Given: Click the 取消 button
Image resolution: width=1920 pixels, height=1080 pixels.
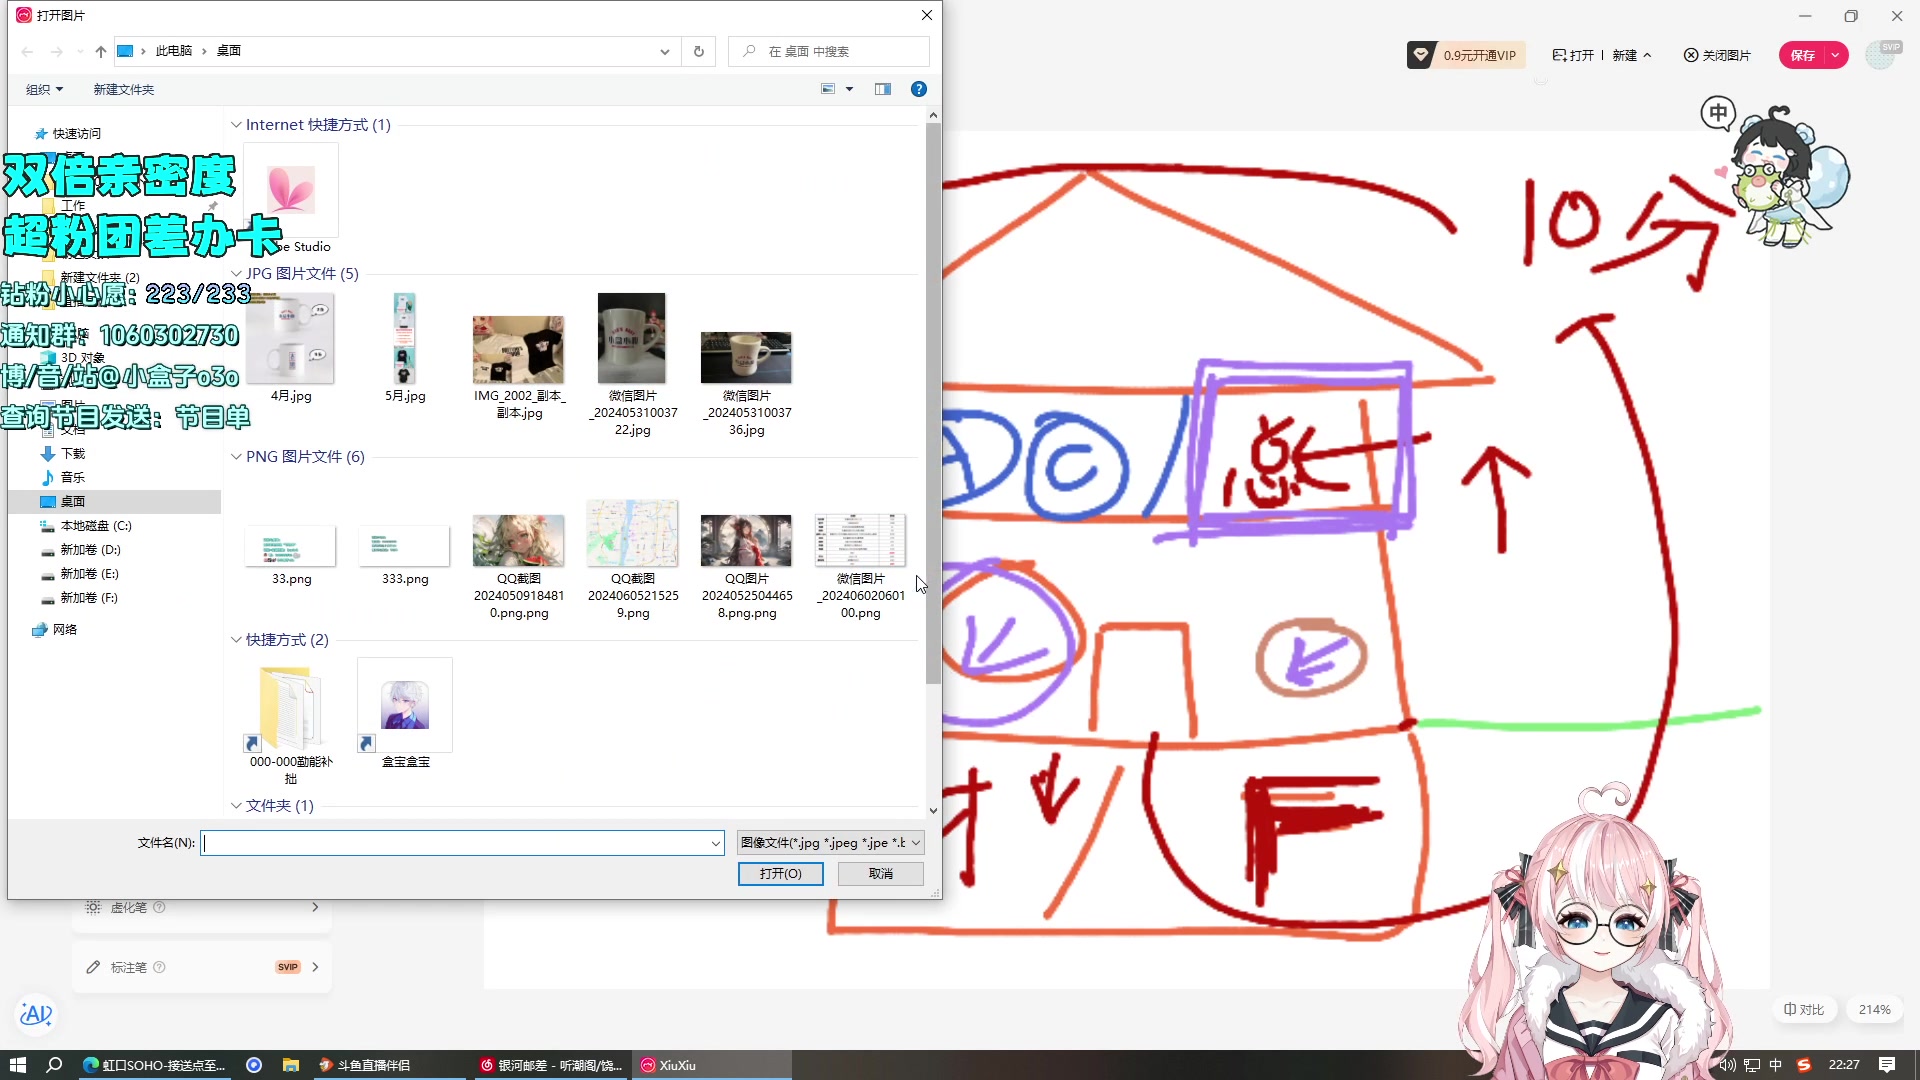Looking at the screenshot, I should (x=880, y=873).
